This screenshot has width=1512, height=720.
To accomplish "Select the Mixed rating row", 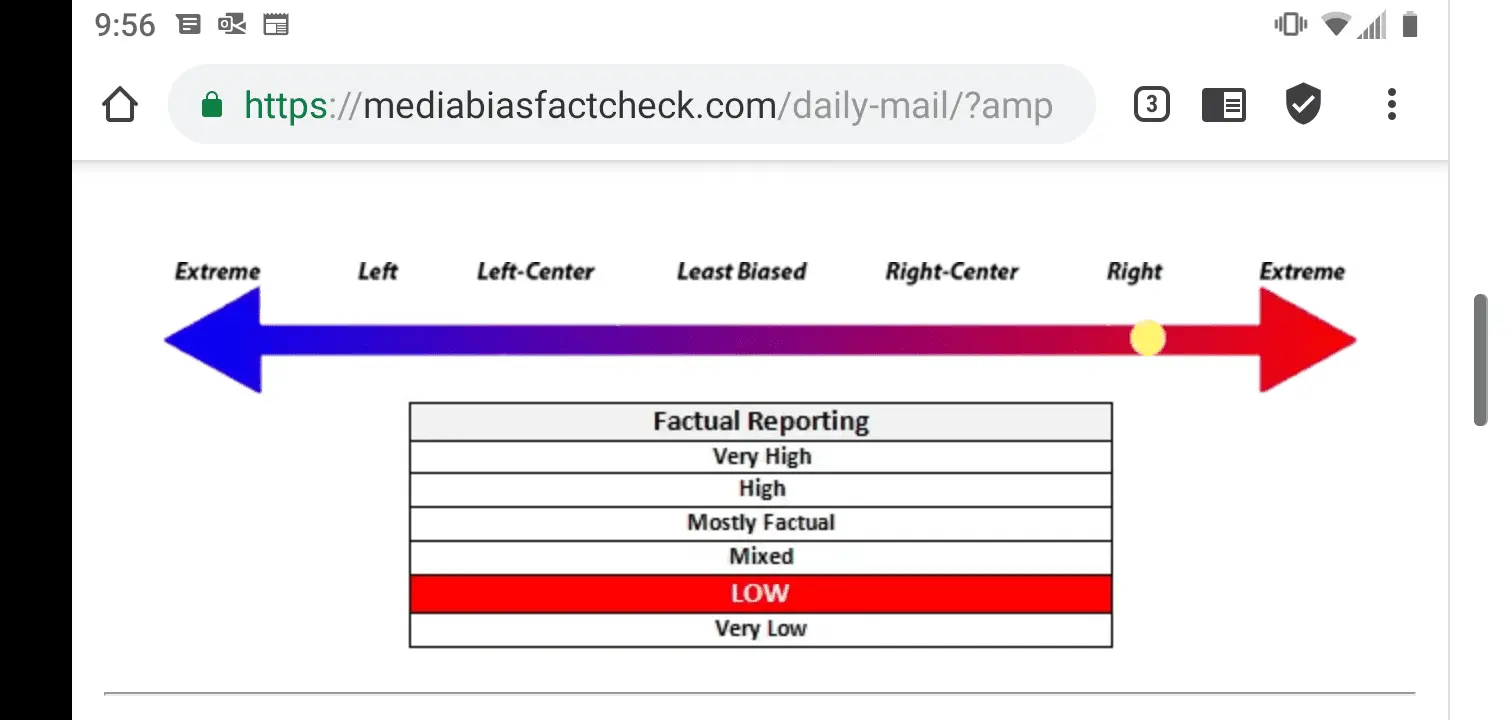I will point(760,557).
